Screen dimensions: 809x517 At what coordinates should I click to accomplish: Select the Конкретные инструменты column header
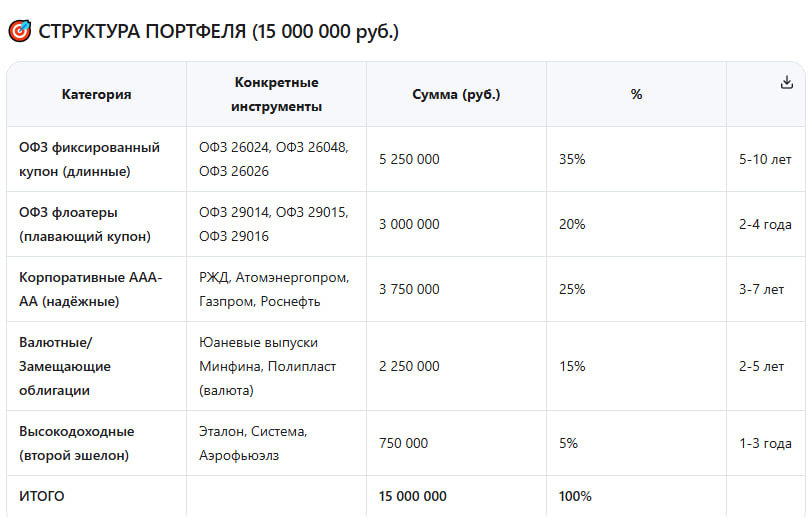276,94
